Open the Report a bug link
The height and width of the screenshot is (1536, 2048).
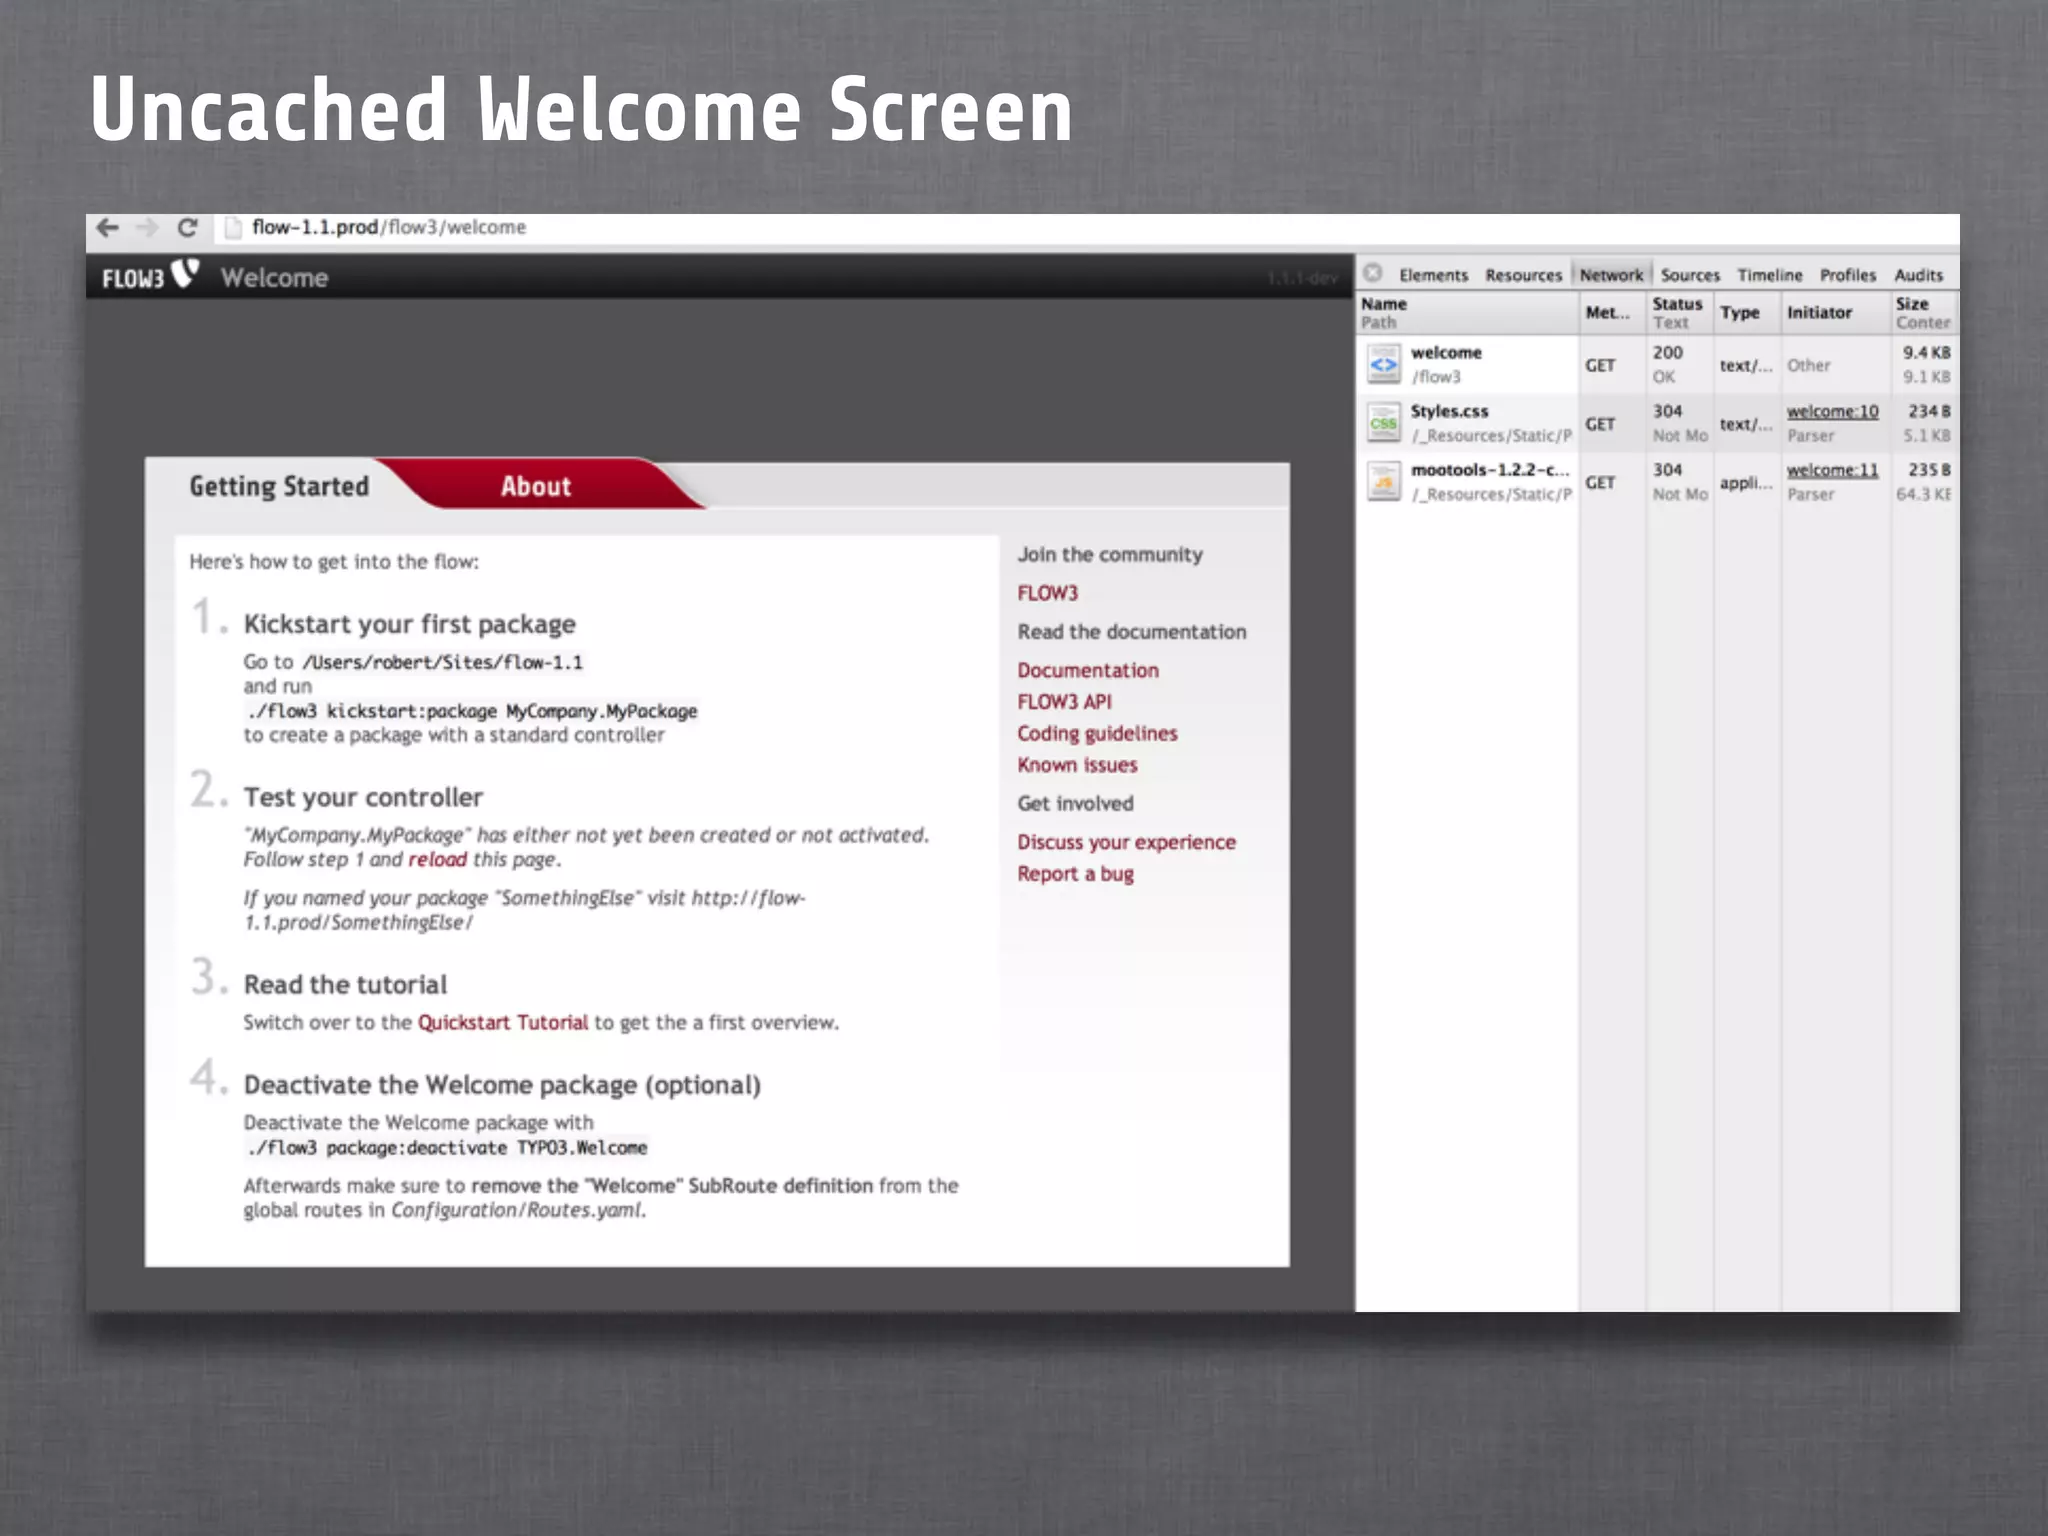[x=1075, y=873]
